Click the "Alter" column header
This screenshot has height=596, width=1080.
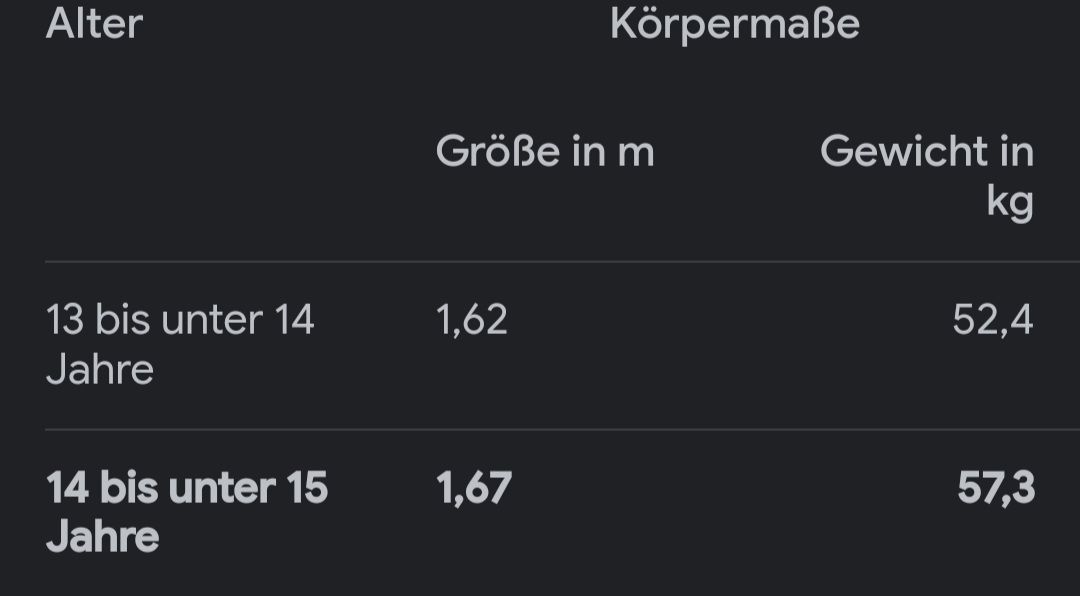94,23
